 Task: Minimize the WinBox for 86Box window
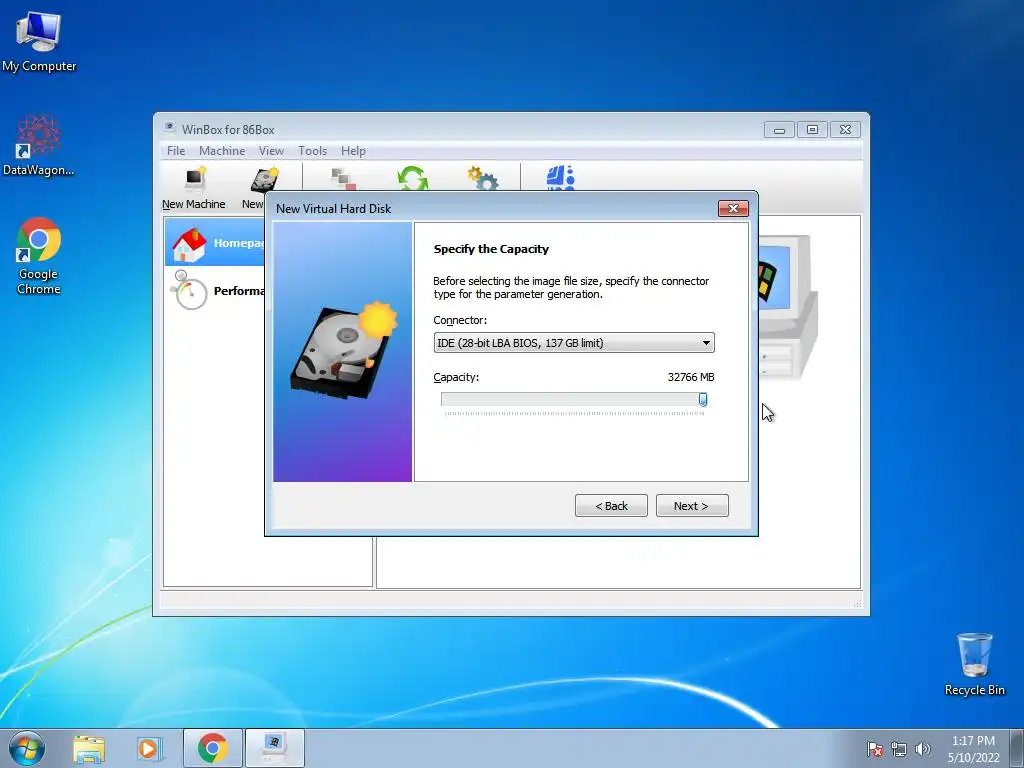click(x=779, y=130)
